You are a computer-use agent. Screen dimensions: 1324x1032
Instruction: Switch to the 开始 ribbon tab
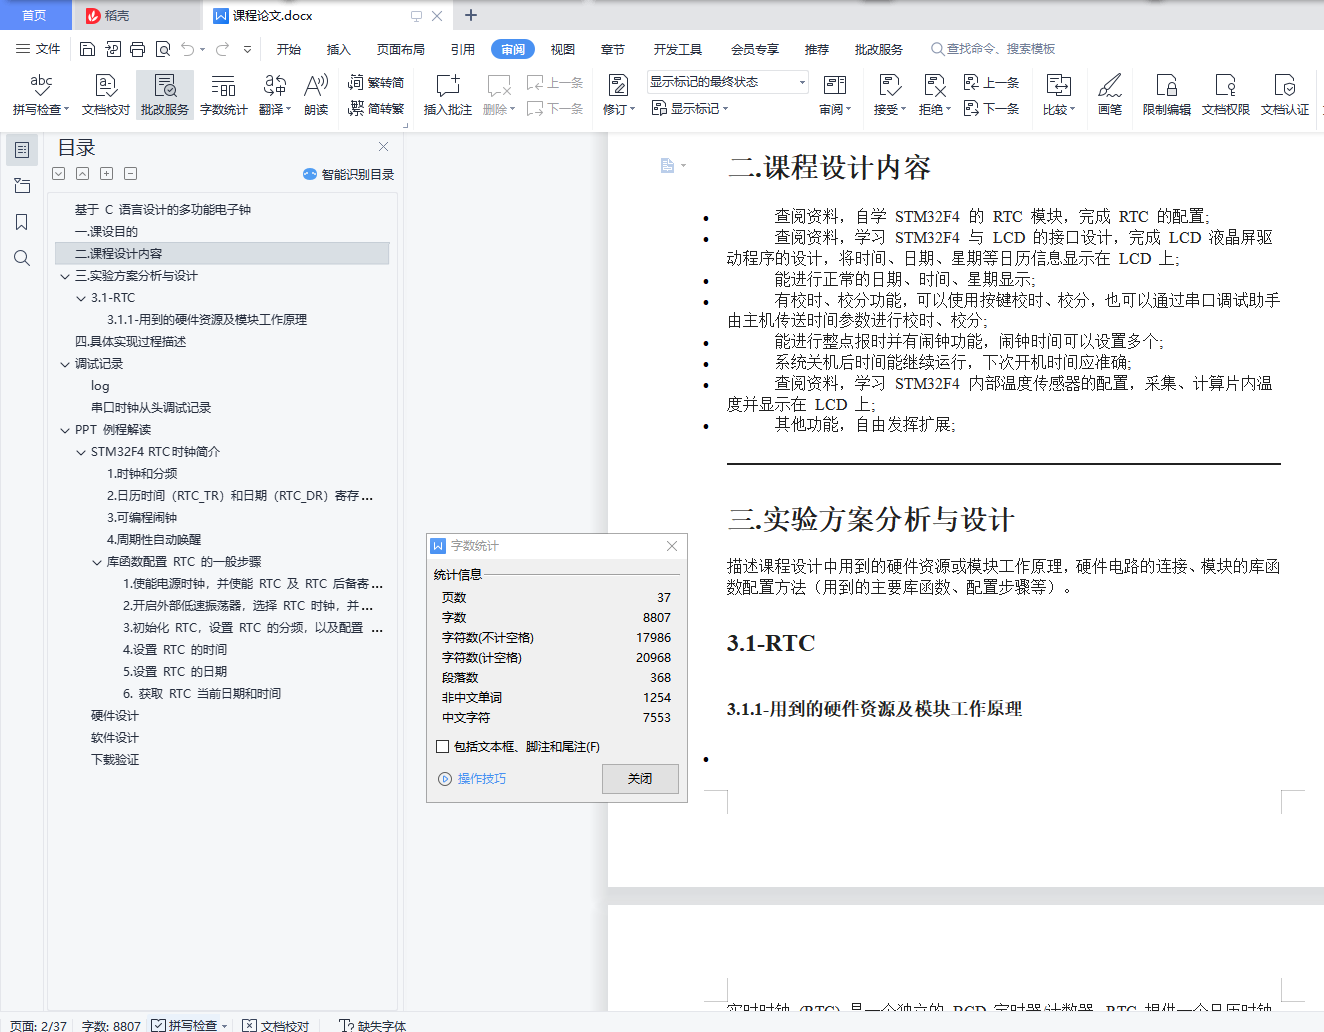289,49
